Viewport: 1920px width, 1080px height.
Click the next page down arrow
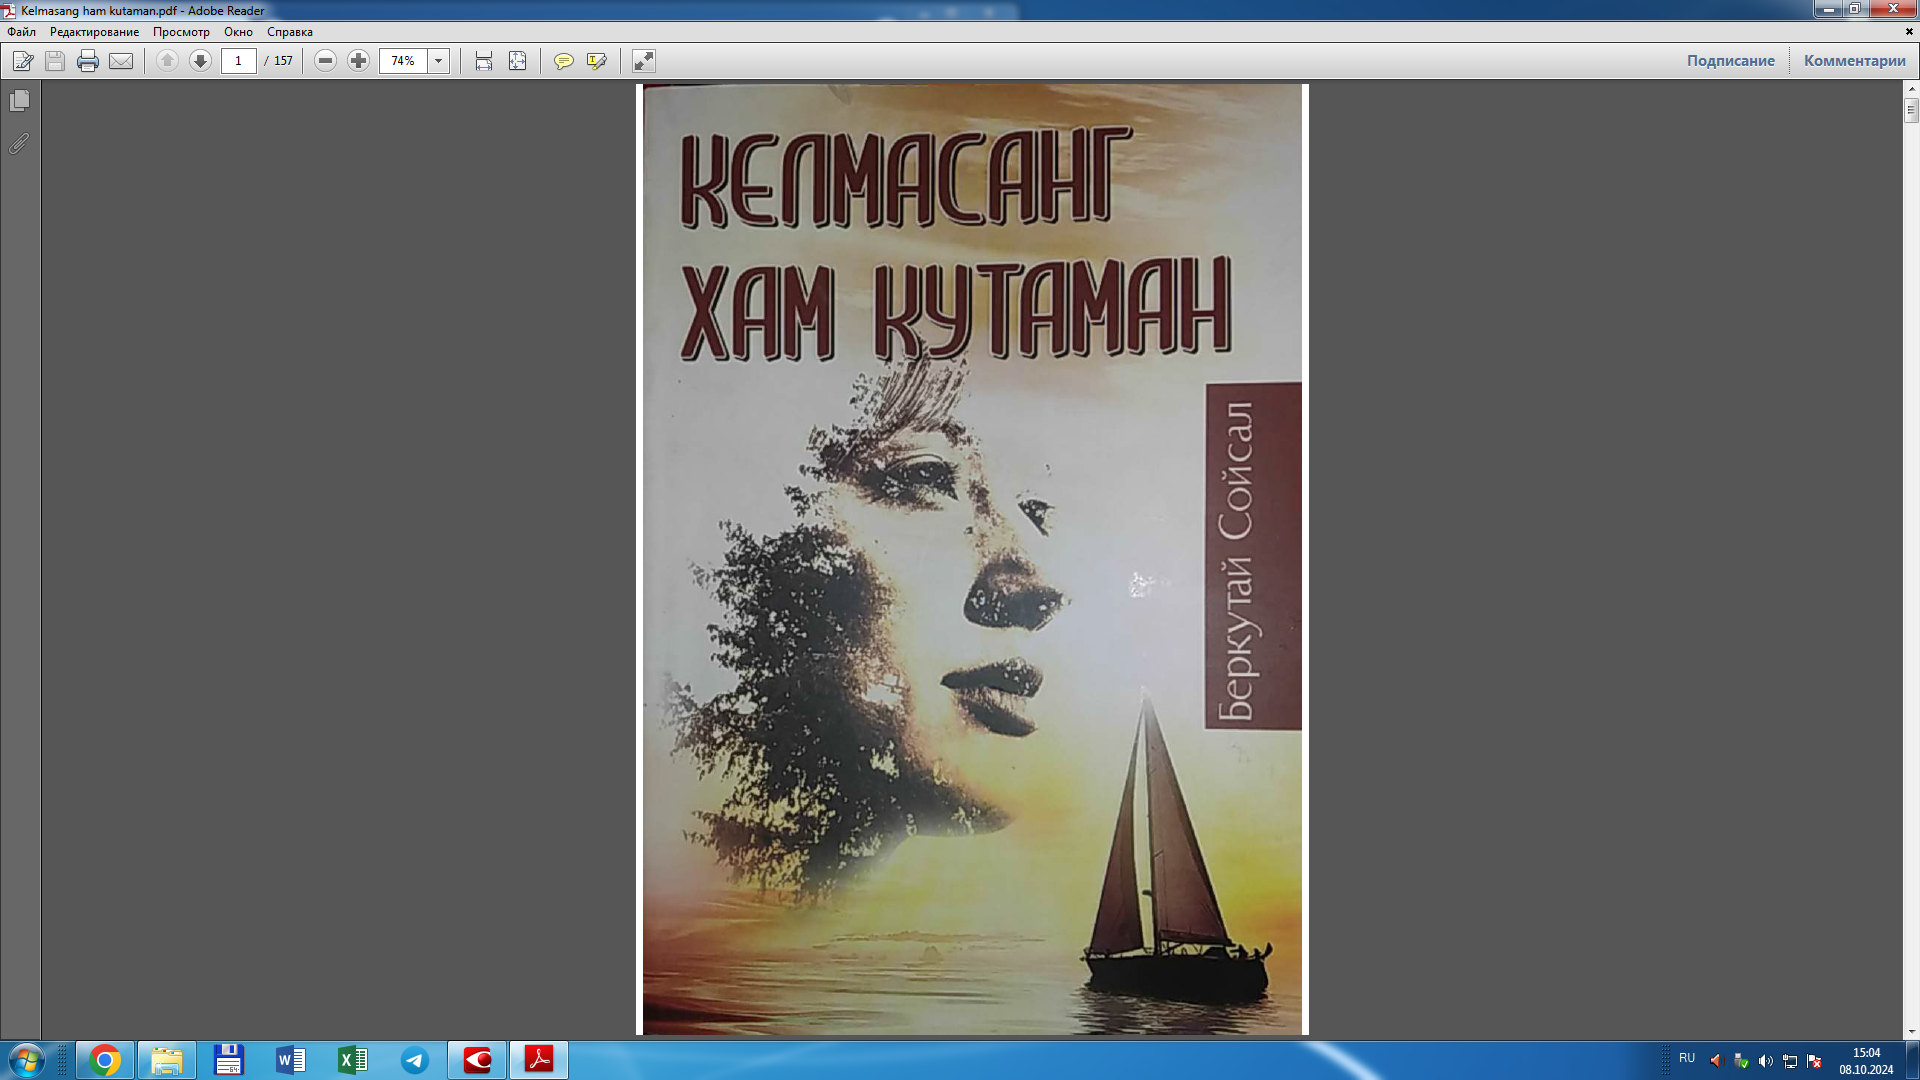[200, 61]
